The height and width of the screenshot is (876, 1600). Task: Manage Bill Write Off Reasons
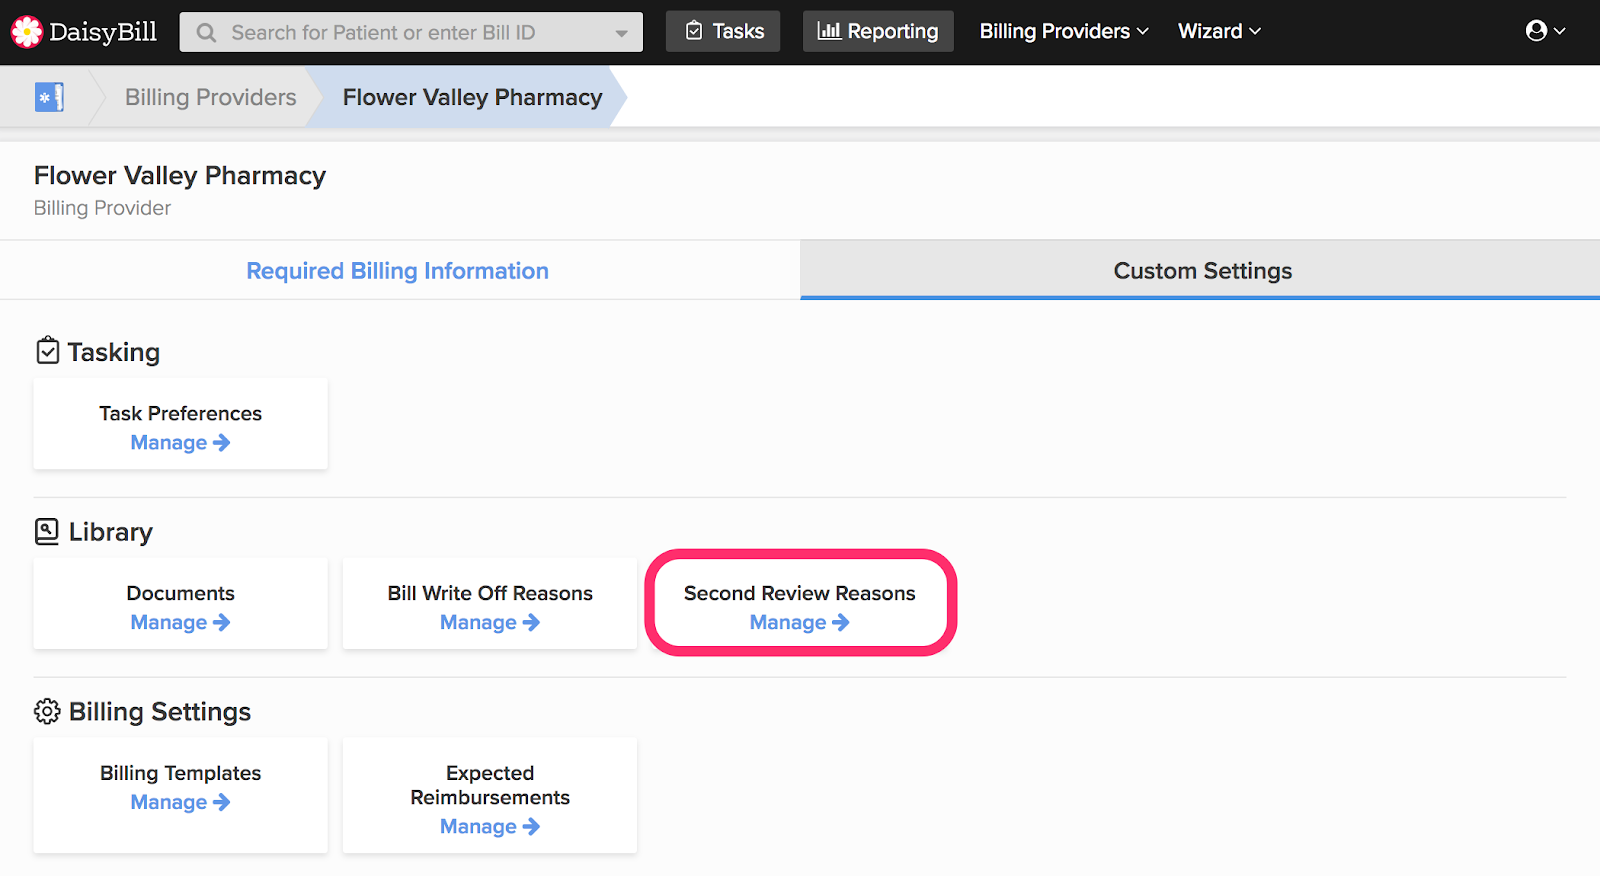[x=490, y=623]
